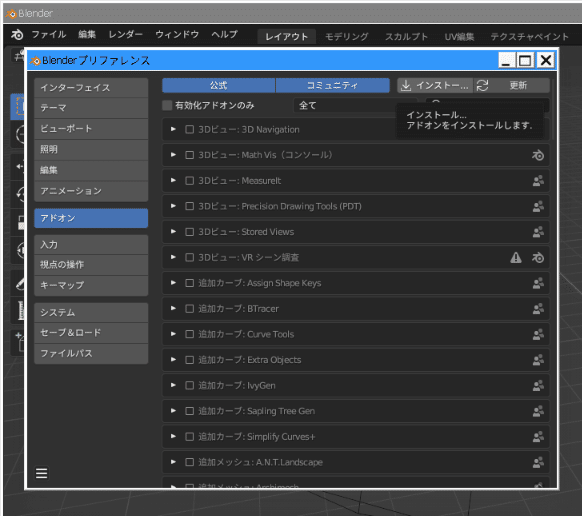Click community icon on Sapling Tree Gen row
This screenshot has width=582, height=516.
coord(538,411)
